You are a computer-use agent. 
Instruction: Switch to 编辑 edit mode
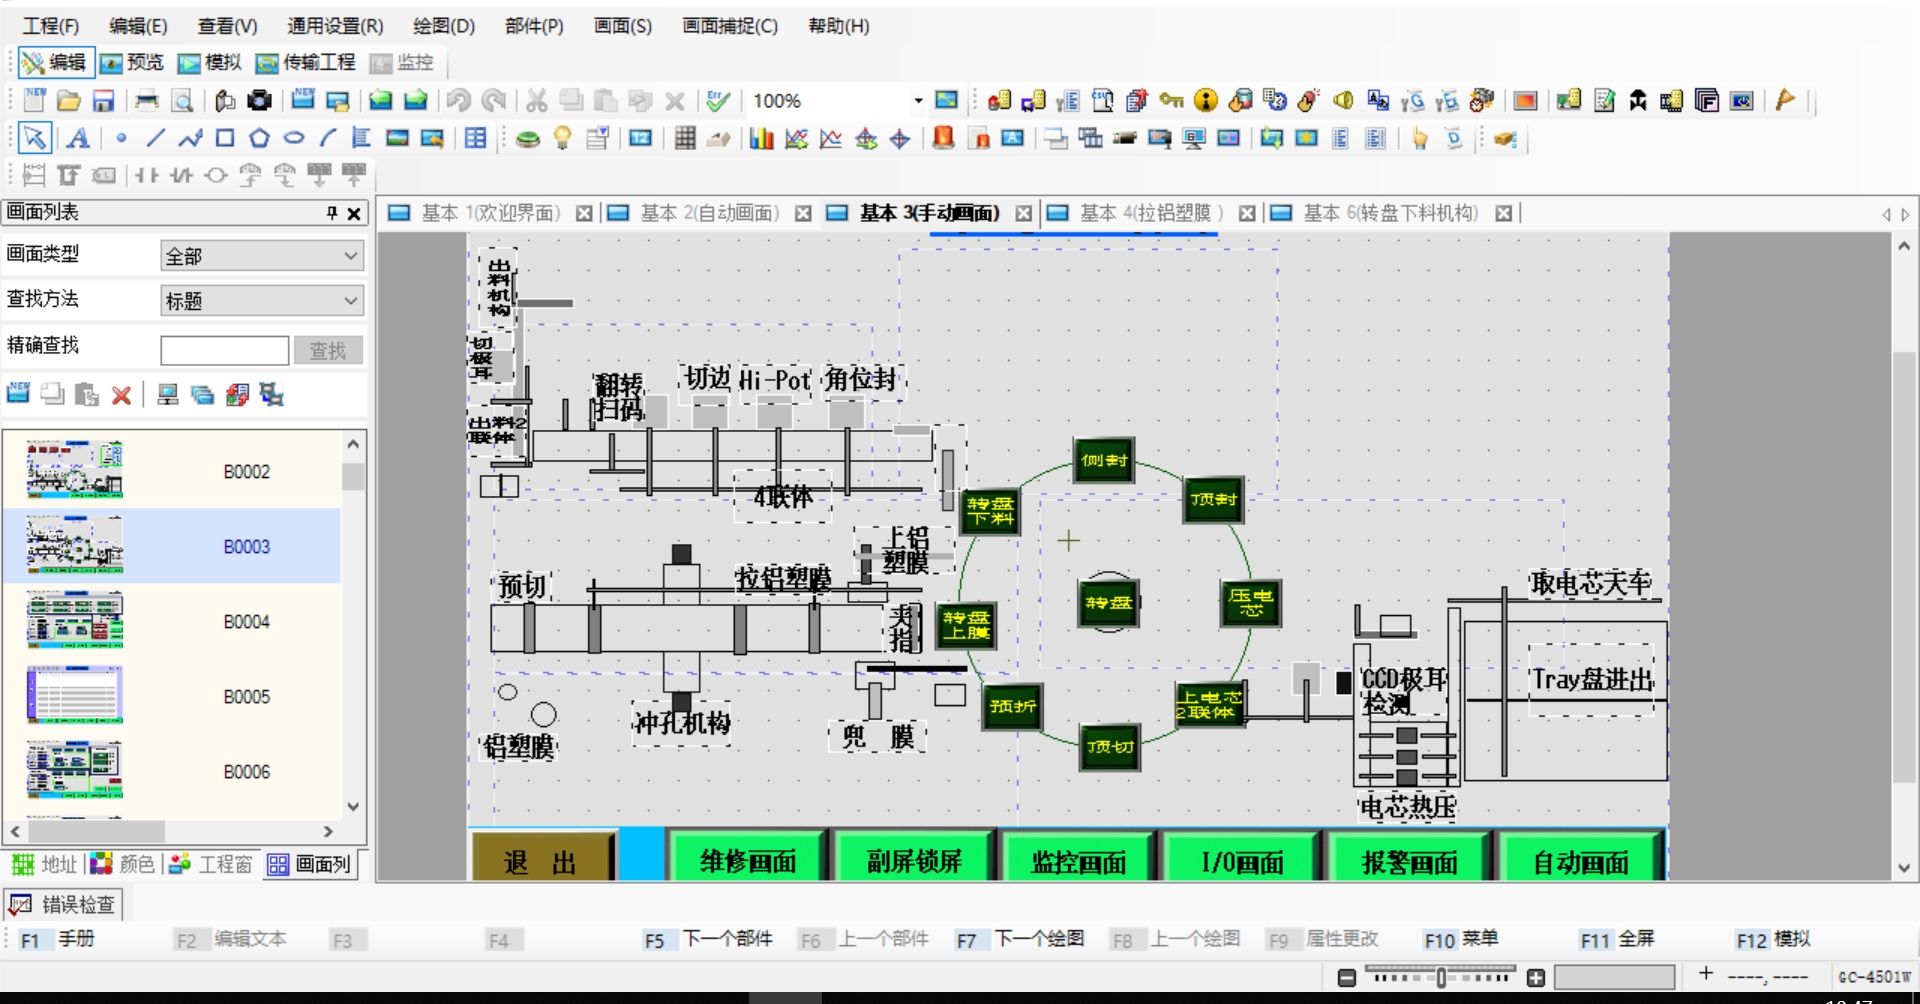56,62
